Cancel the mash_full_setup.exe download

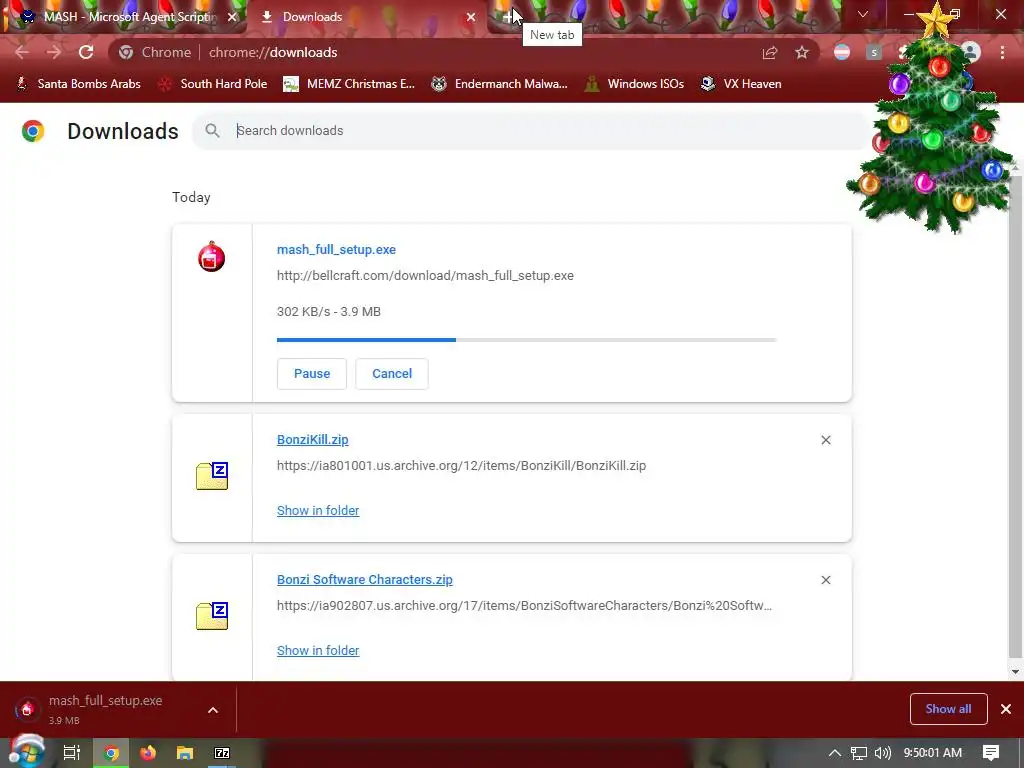392,374
